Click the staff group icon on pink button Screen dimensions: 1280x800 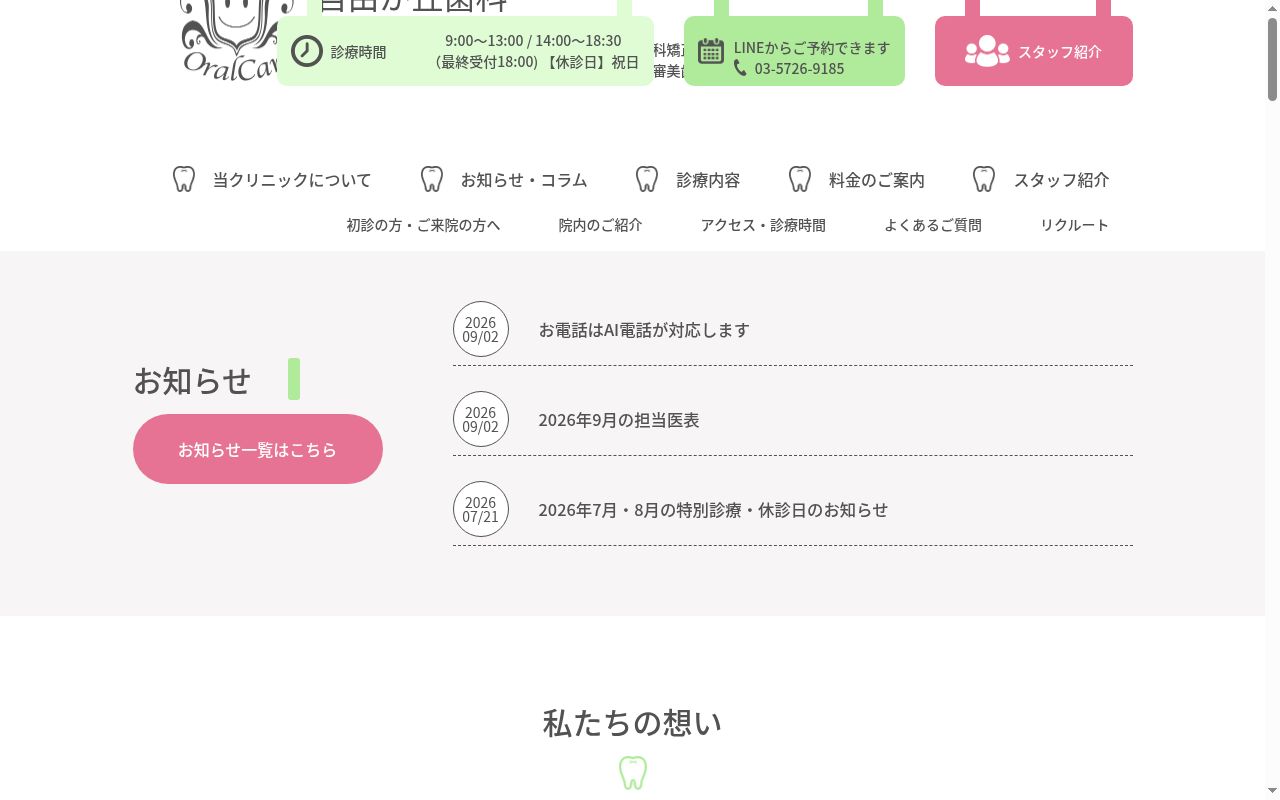tap(987, 51)
